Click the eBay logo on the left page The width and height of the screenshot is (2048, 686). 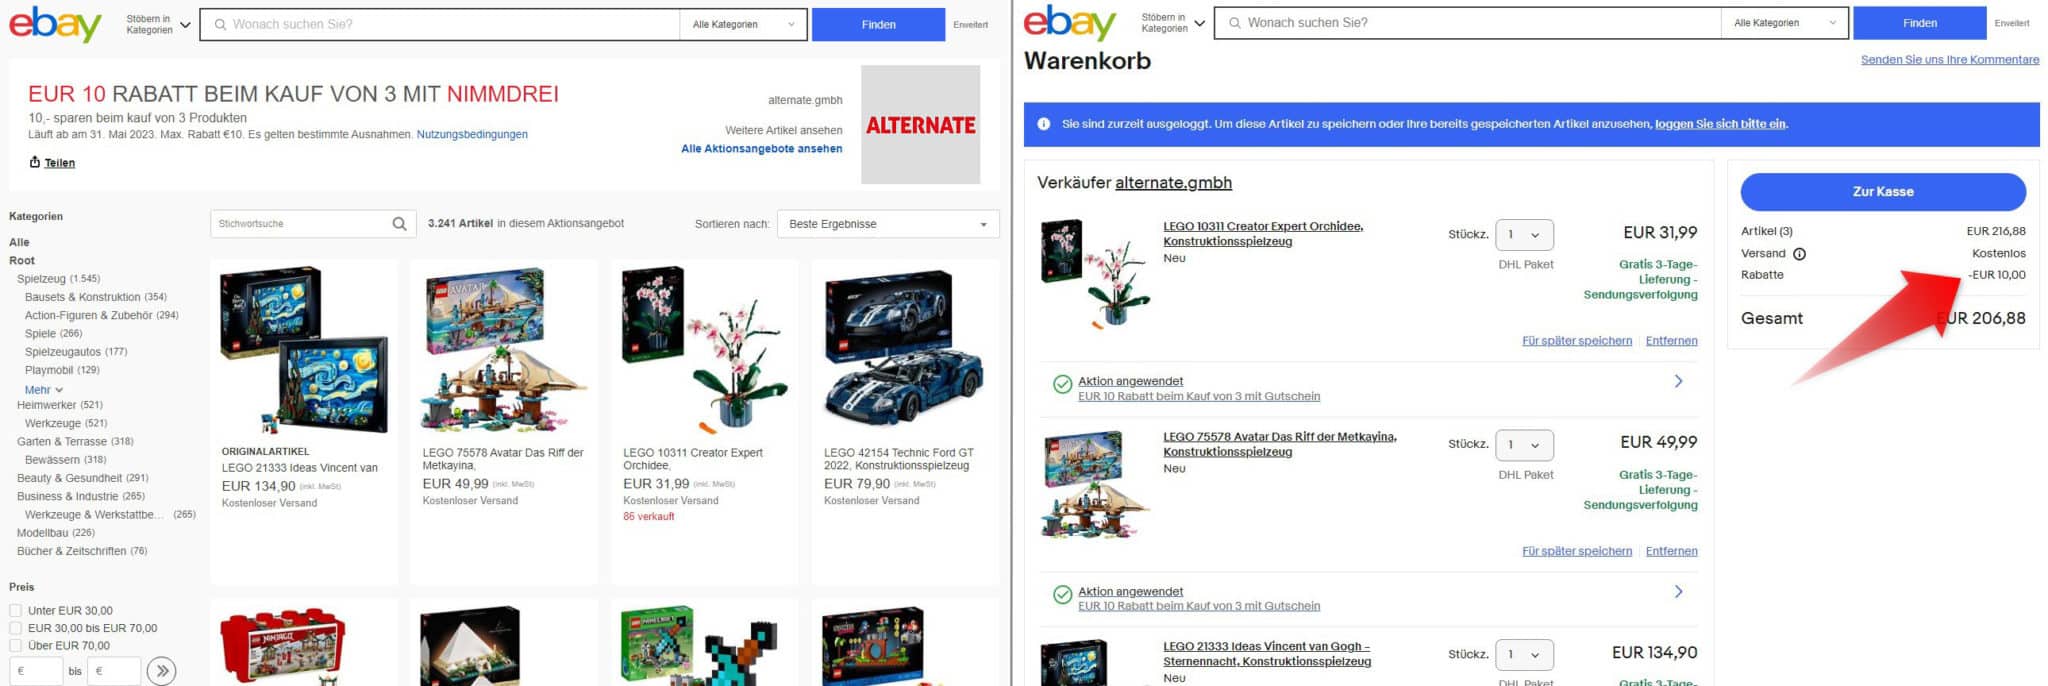[x=55, y=24]
